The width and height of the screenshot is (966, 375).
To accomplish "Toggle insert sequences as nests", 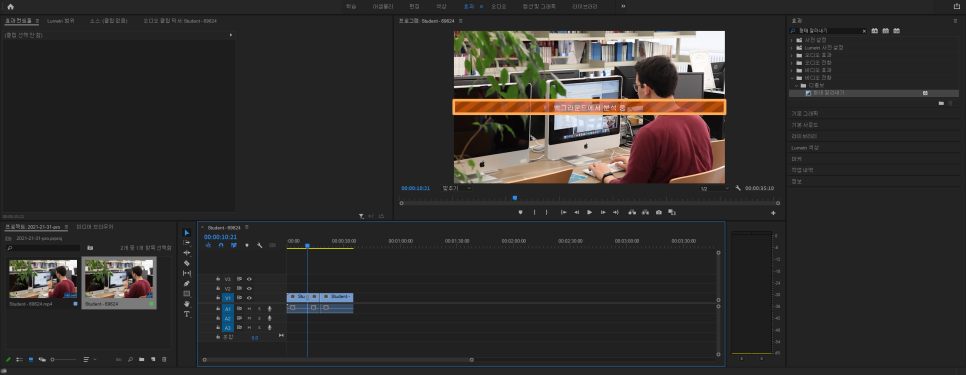I will click(x=208, y=245).
